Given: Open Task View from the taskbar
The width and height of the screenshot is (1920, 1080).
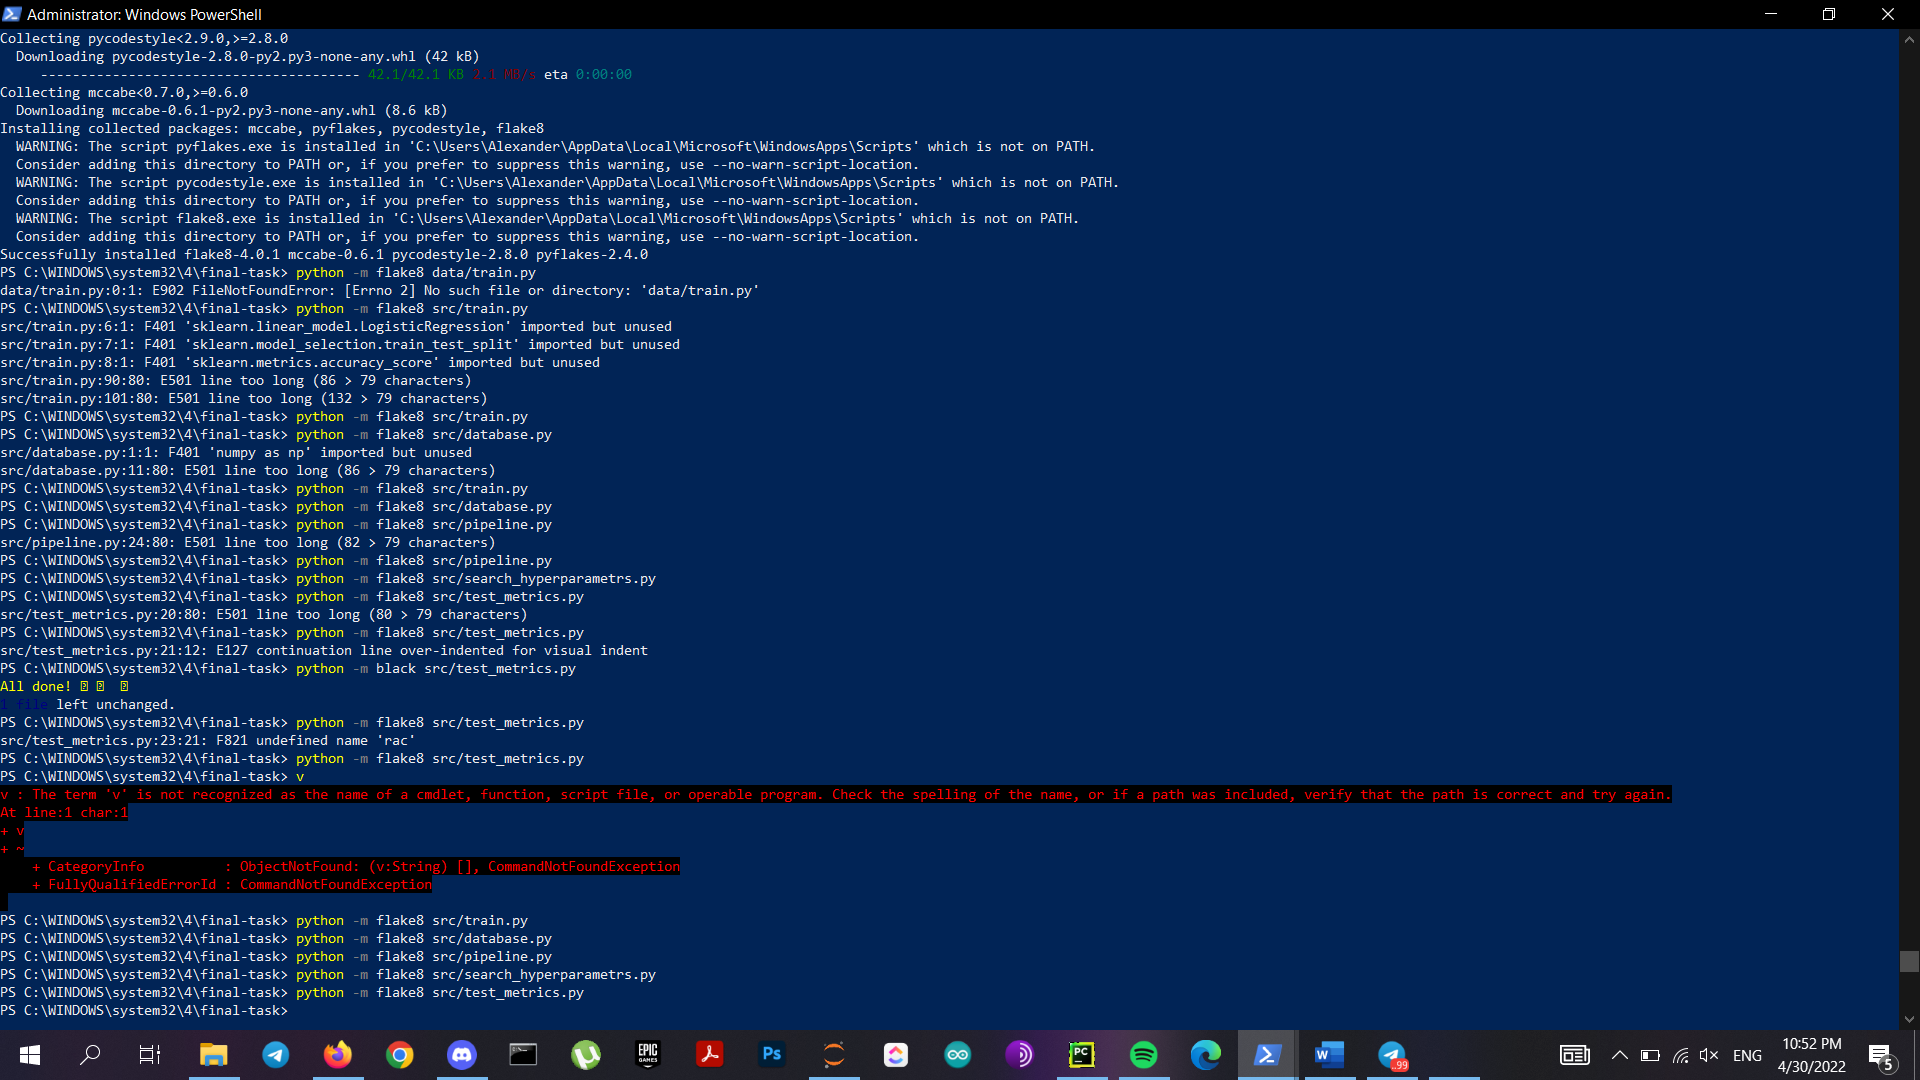Looking at the screenshot, I should [x=150, y=1054].
